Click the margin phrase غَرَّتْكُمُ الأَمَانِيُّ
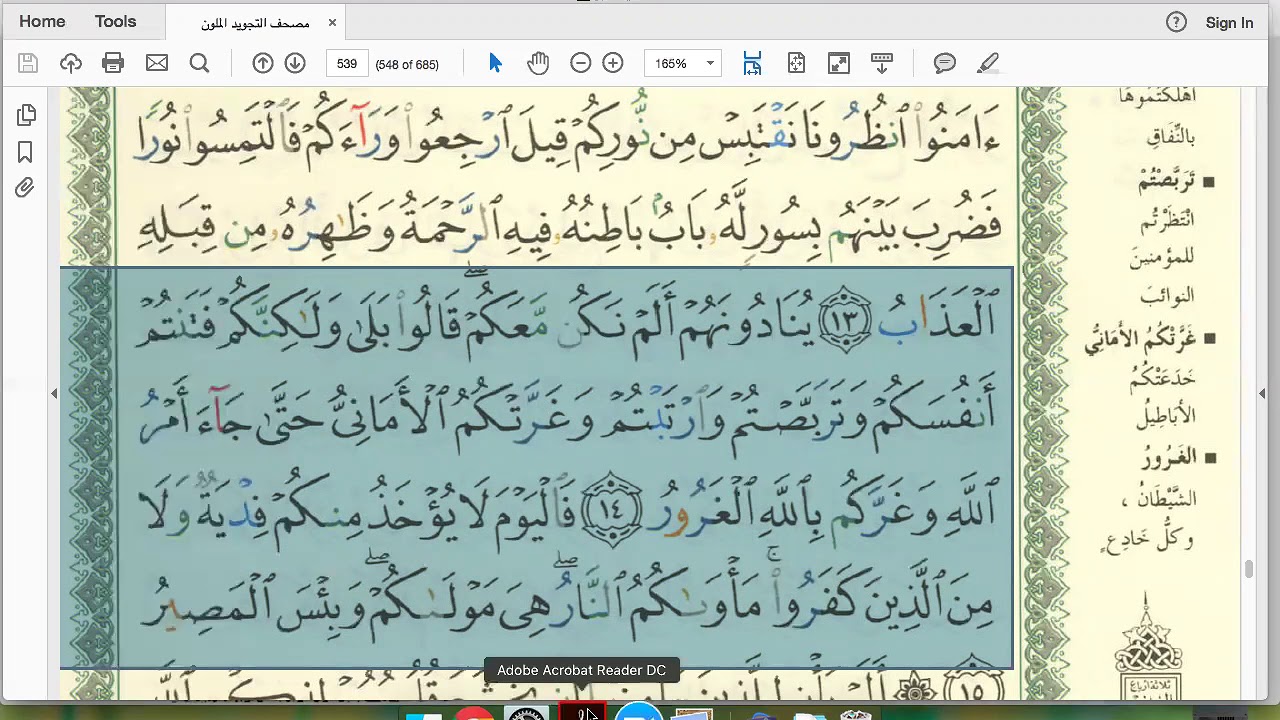The height and width of the screenshot is (720, 1280). (x=1141, y=339)
